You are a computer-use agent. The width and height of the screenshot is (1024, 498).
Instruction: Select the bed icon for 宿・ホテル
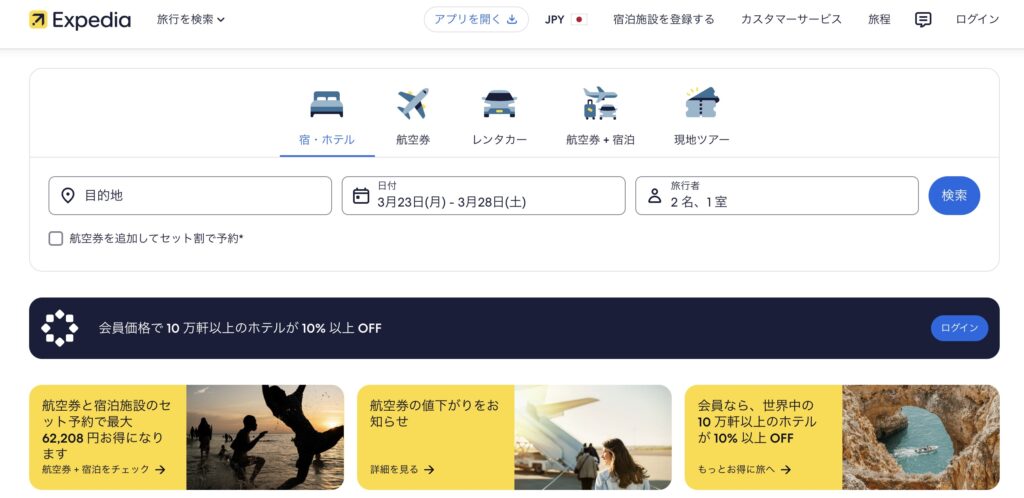point(327,104)
